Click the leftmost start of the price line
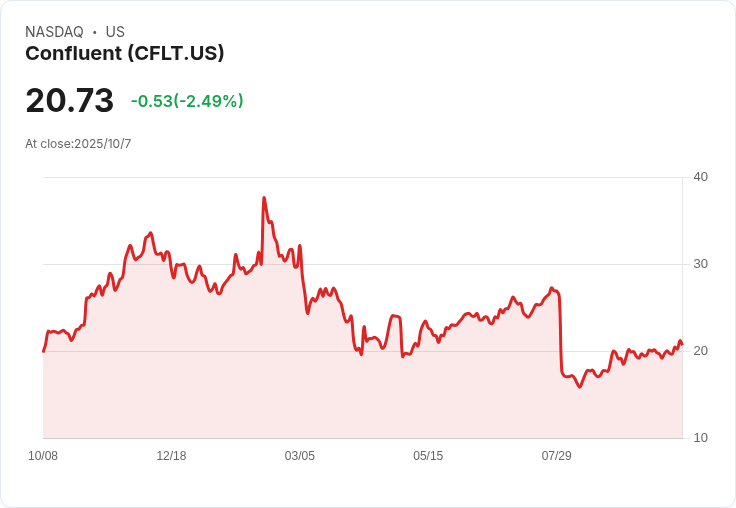 point(43,351)
